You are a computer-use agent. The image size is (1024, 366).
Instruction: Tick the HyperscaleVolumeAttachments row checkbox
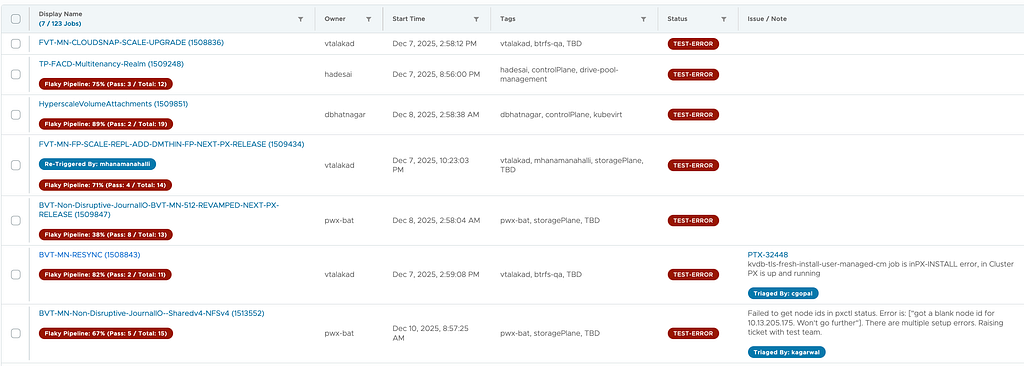[16, 114]
